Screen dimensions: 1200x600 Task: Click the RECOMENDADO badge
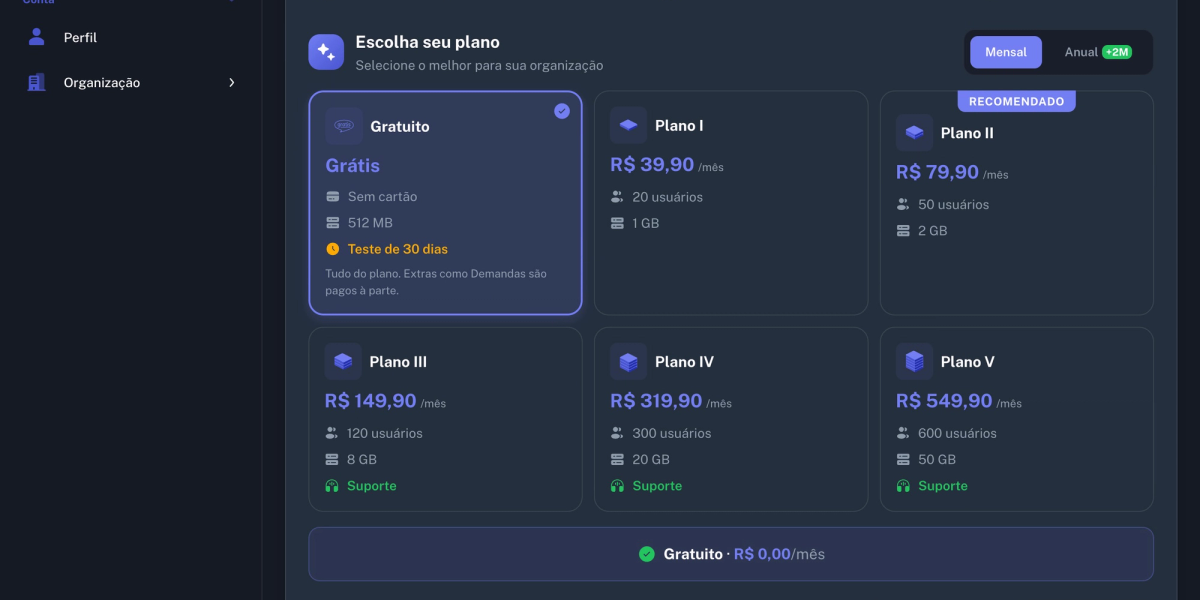1016,101
